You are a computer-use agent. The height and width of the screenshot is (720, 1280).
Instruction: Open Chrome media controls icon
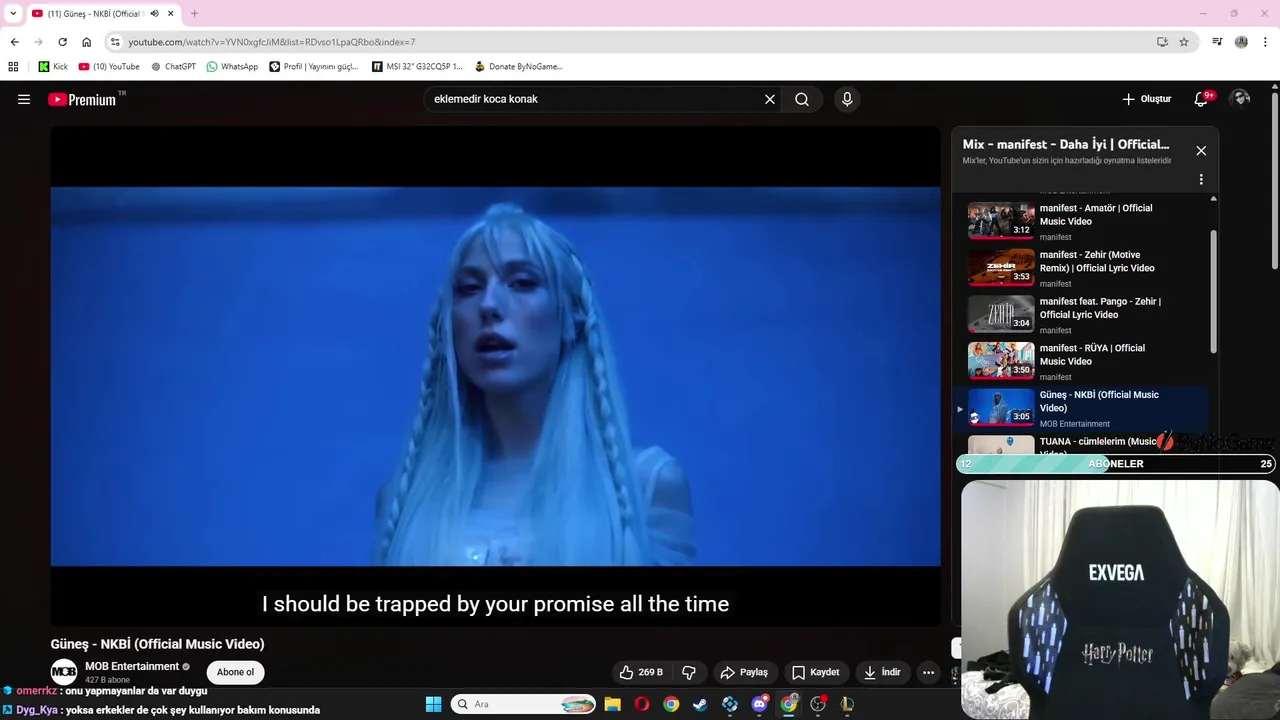point(1217,42)
